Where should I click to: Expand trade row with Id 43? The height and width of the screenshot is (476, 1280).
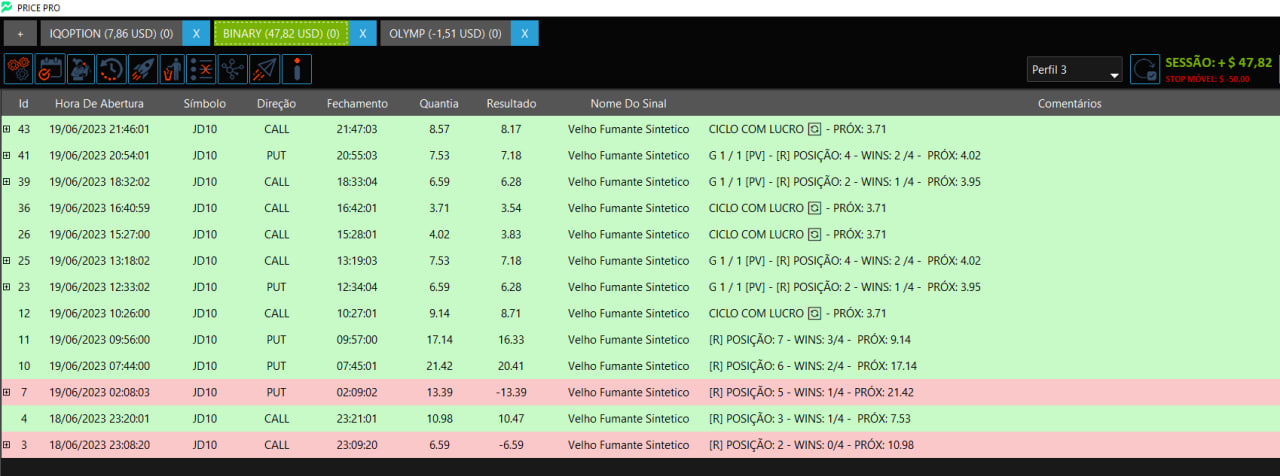pyautogui.click(x=6, y=129)
